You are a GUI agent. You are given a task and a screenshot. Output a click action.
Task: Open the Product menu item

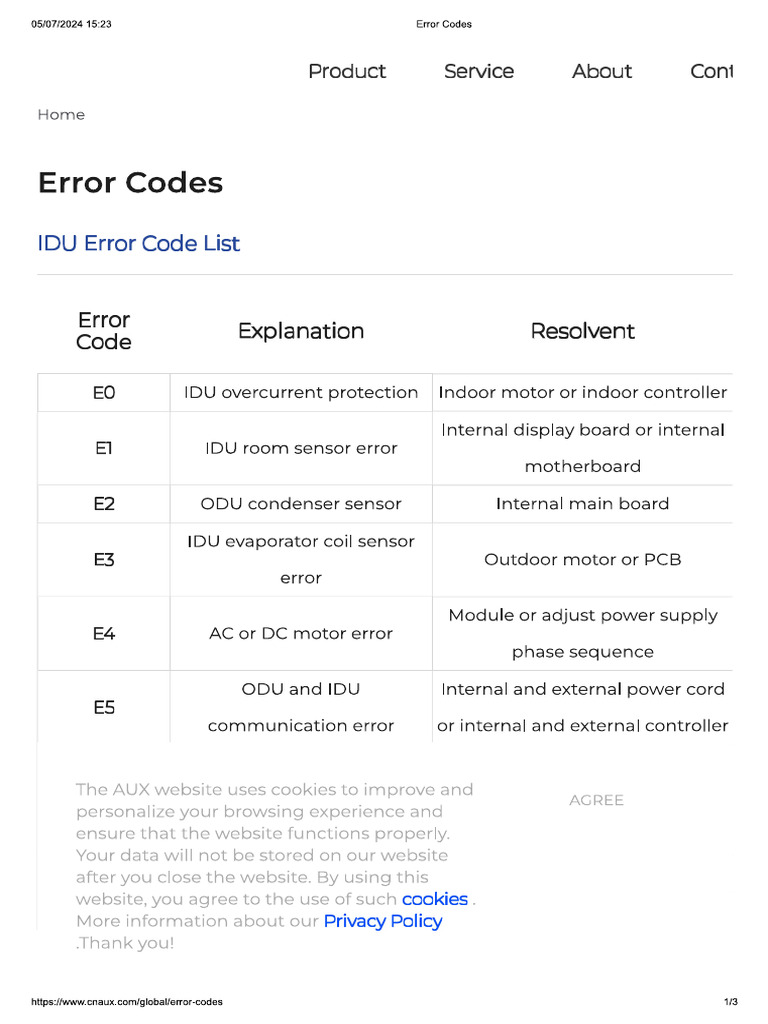[347, 71]
